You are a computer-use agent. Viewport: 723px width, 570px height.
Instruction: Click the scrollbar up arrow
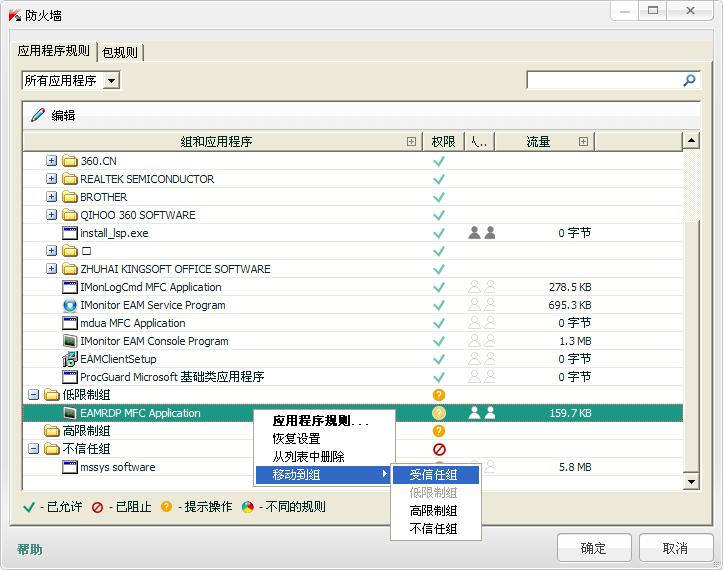click(691, 140)
